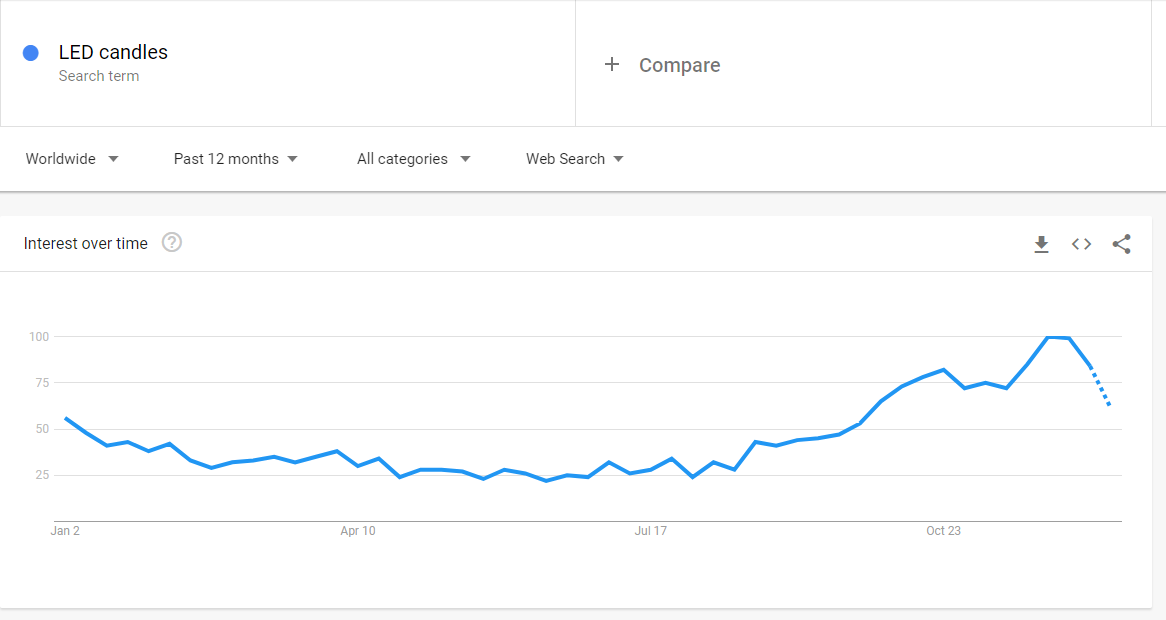Screen dimensions: 1166x620
Task: Open the embed code icon
Action: point(1081,244)
